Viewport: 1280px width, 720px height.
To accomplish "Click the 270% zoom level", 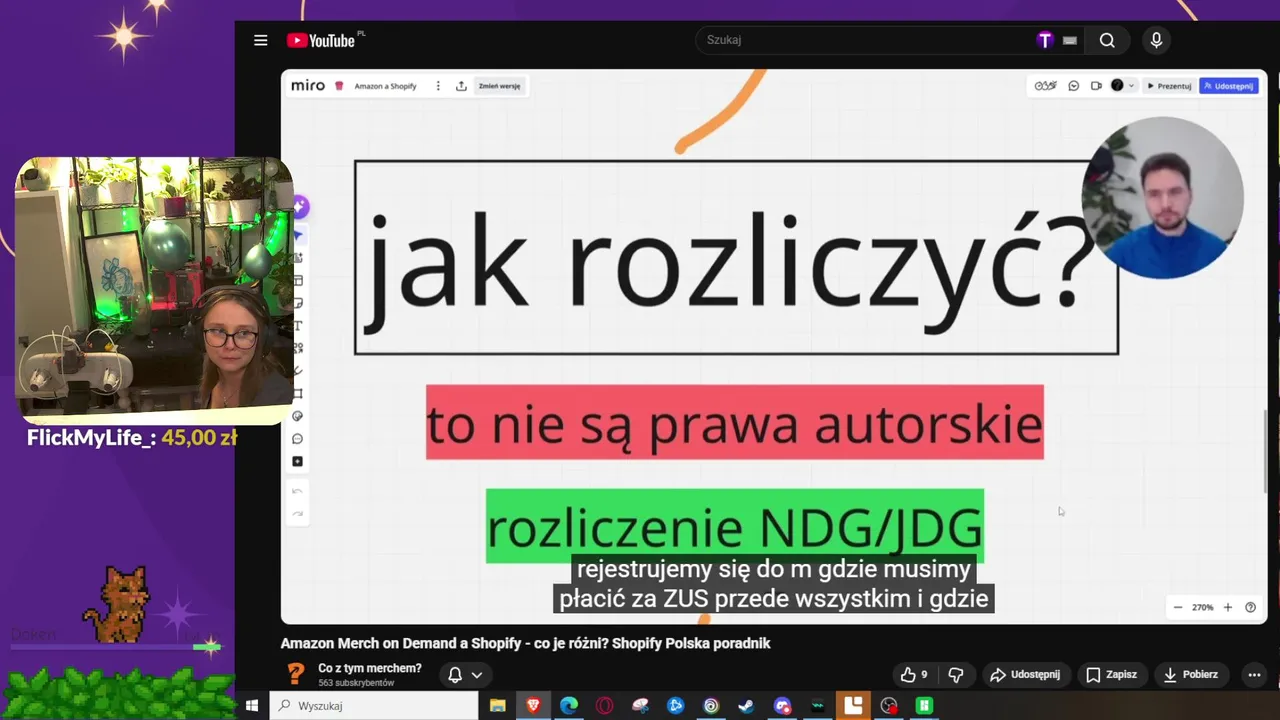I will tap(1202, 607).
